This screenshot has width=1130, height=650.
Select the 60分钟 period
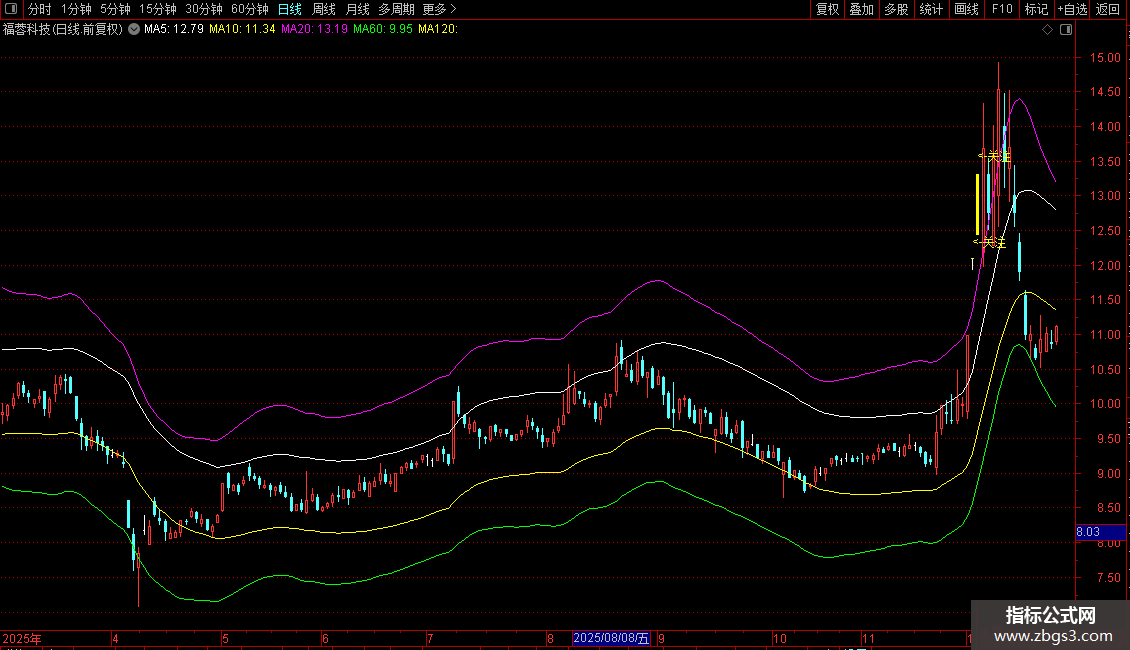[250, 9]
